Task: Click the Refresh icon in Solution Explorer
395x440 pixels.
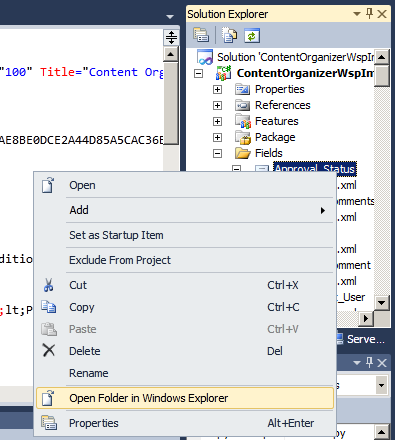Action: tap(252, 35)
